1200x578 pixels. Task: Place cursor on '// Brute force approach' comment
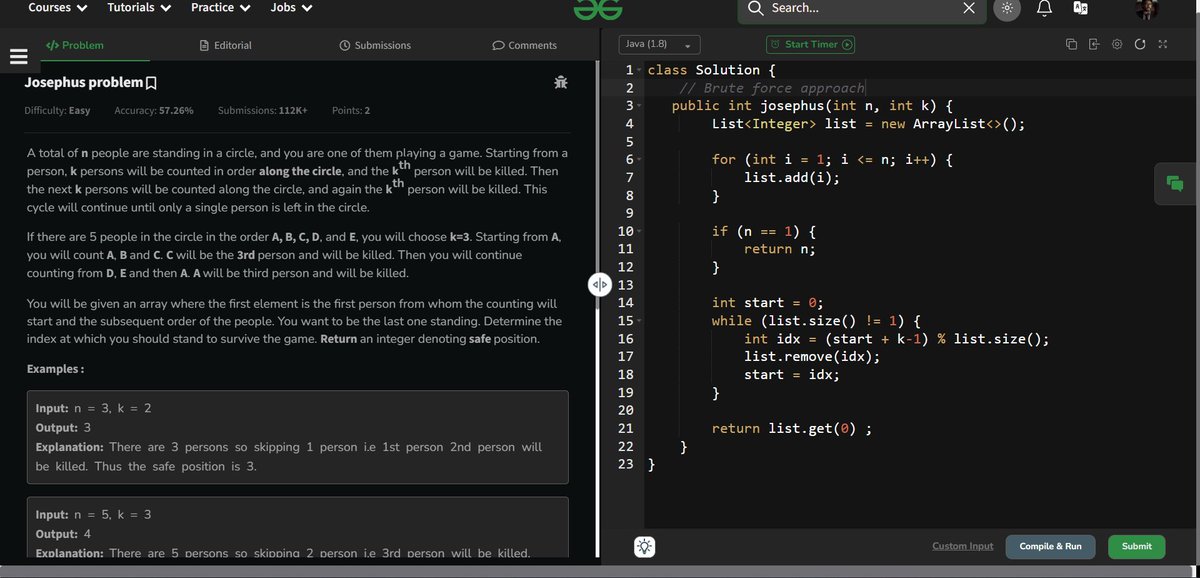click(x=771, y=88)
